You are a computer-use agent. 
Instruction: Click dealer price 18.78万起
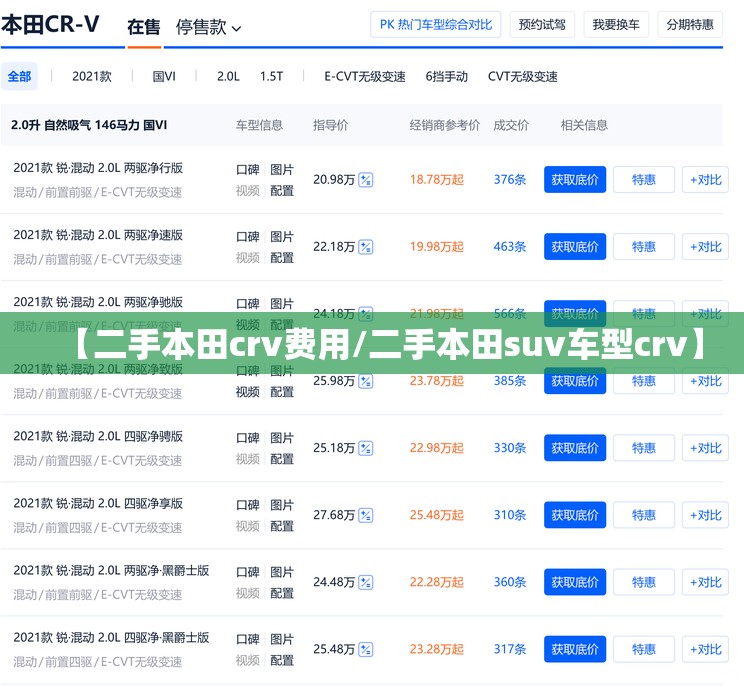(x=437, y=180)
